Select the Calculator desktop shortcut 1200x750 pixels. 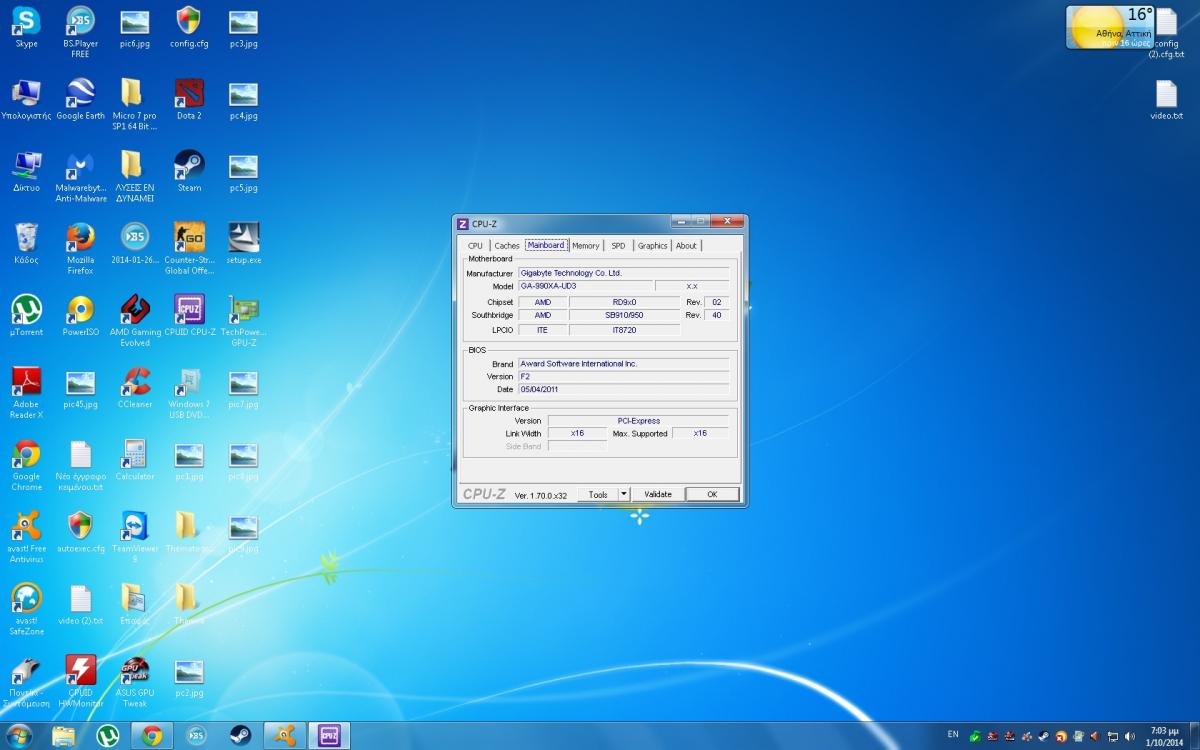135,460
